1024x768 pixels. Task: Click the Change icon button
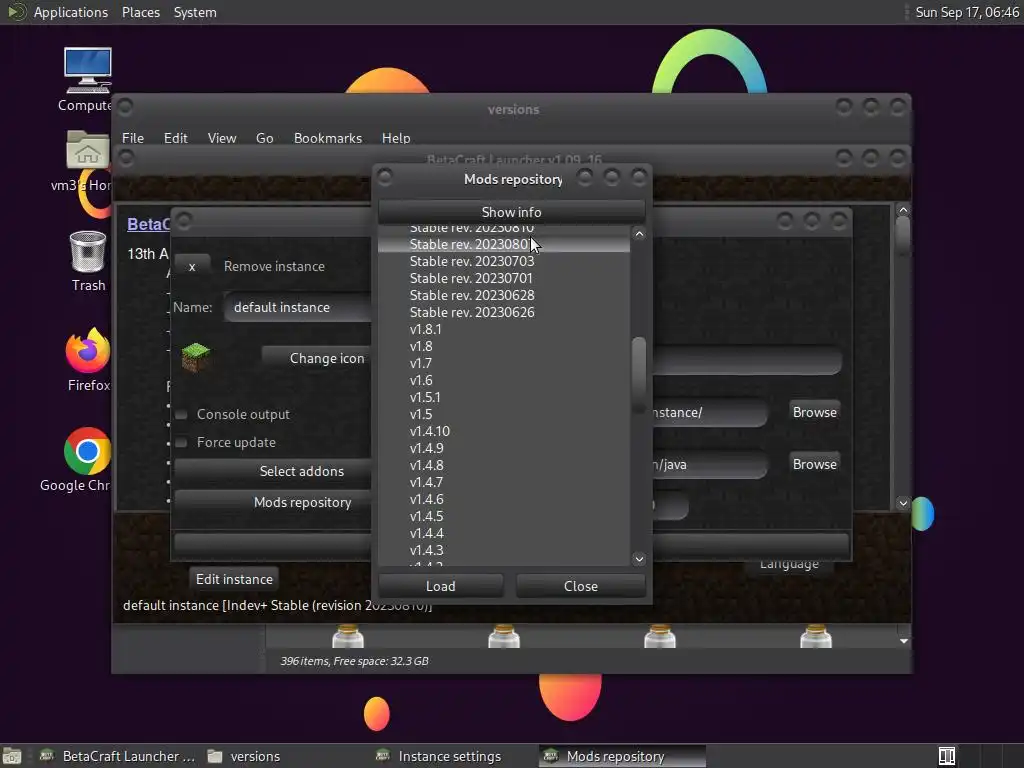tap(316, 358)
